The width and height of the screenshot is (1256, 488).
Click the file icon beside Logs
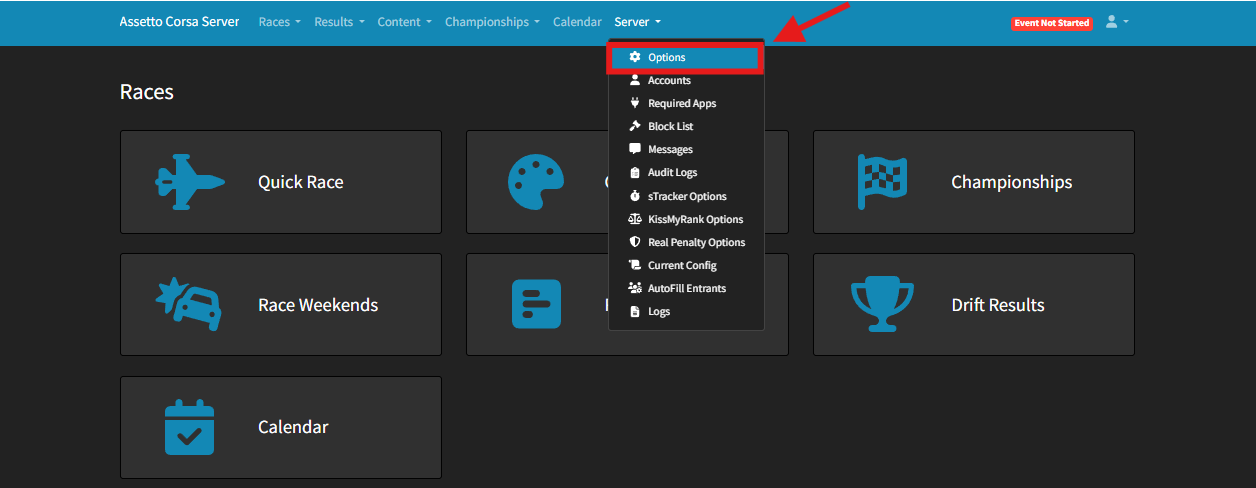point(635,311)
